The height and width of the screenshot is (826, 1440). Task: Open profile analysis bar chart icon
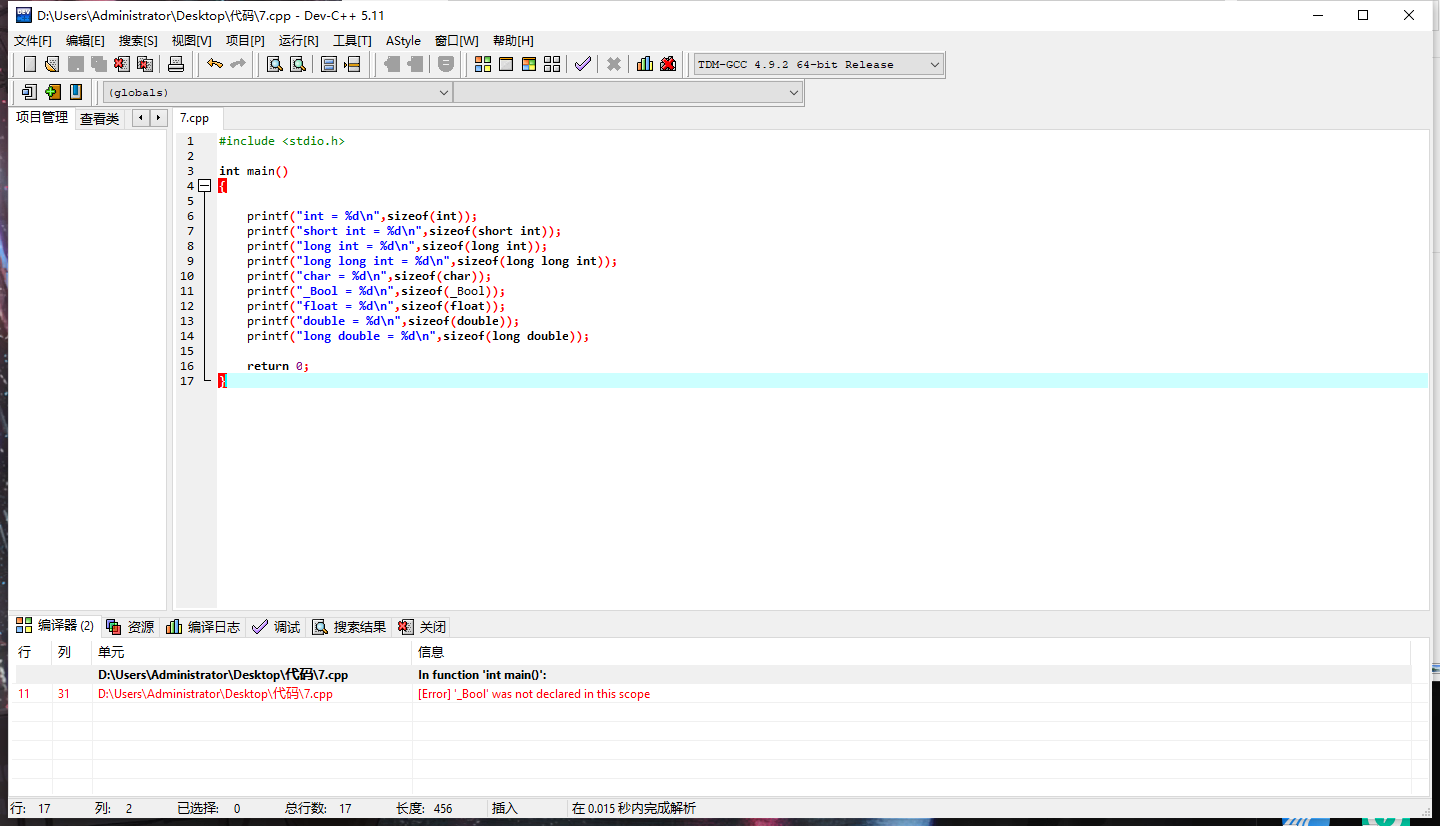645,64
